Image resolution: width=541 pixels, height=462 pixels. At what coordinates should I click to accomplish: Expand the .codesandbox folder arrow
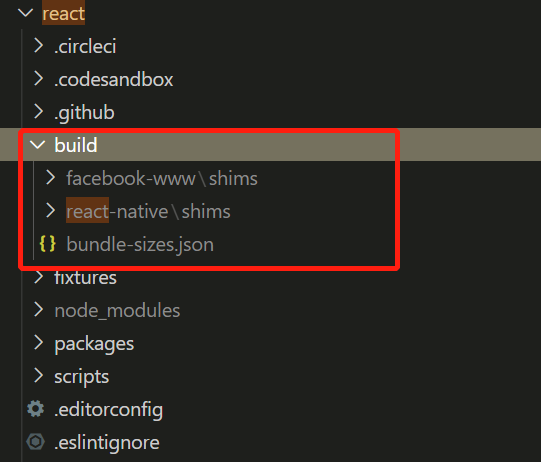coord(39,79)
